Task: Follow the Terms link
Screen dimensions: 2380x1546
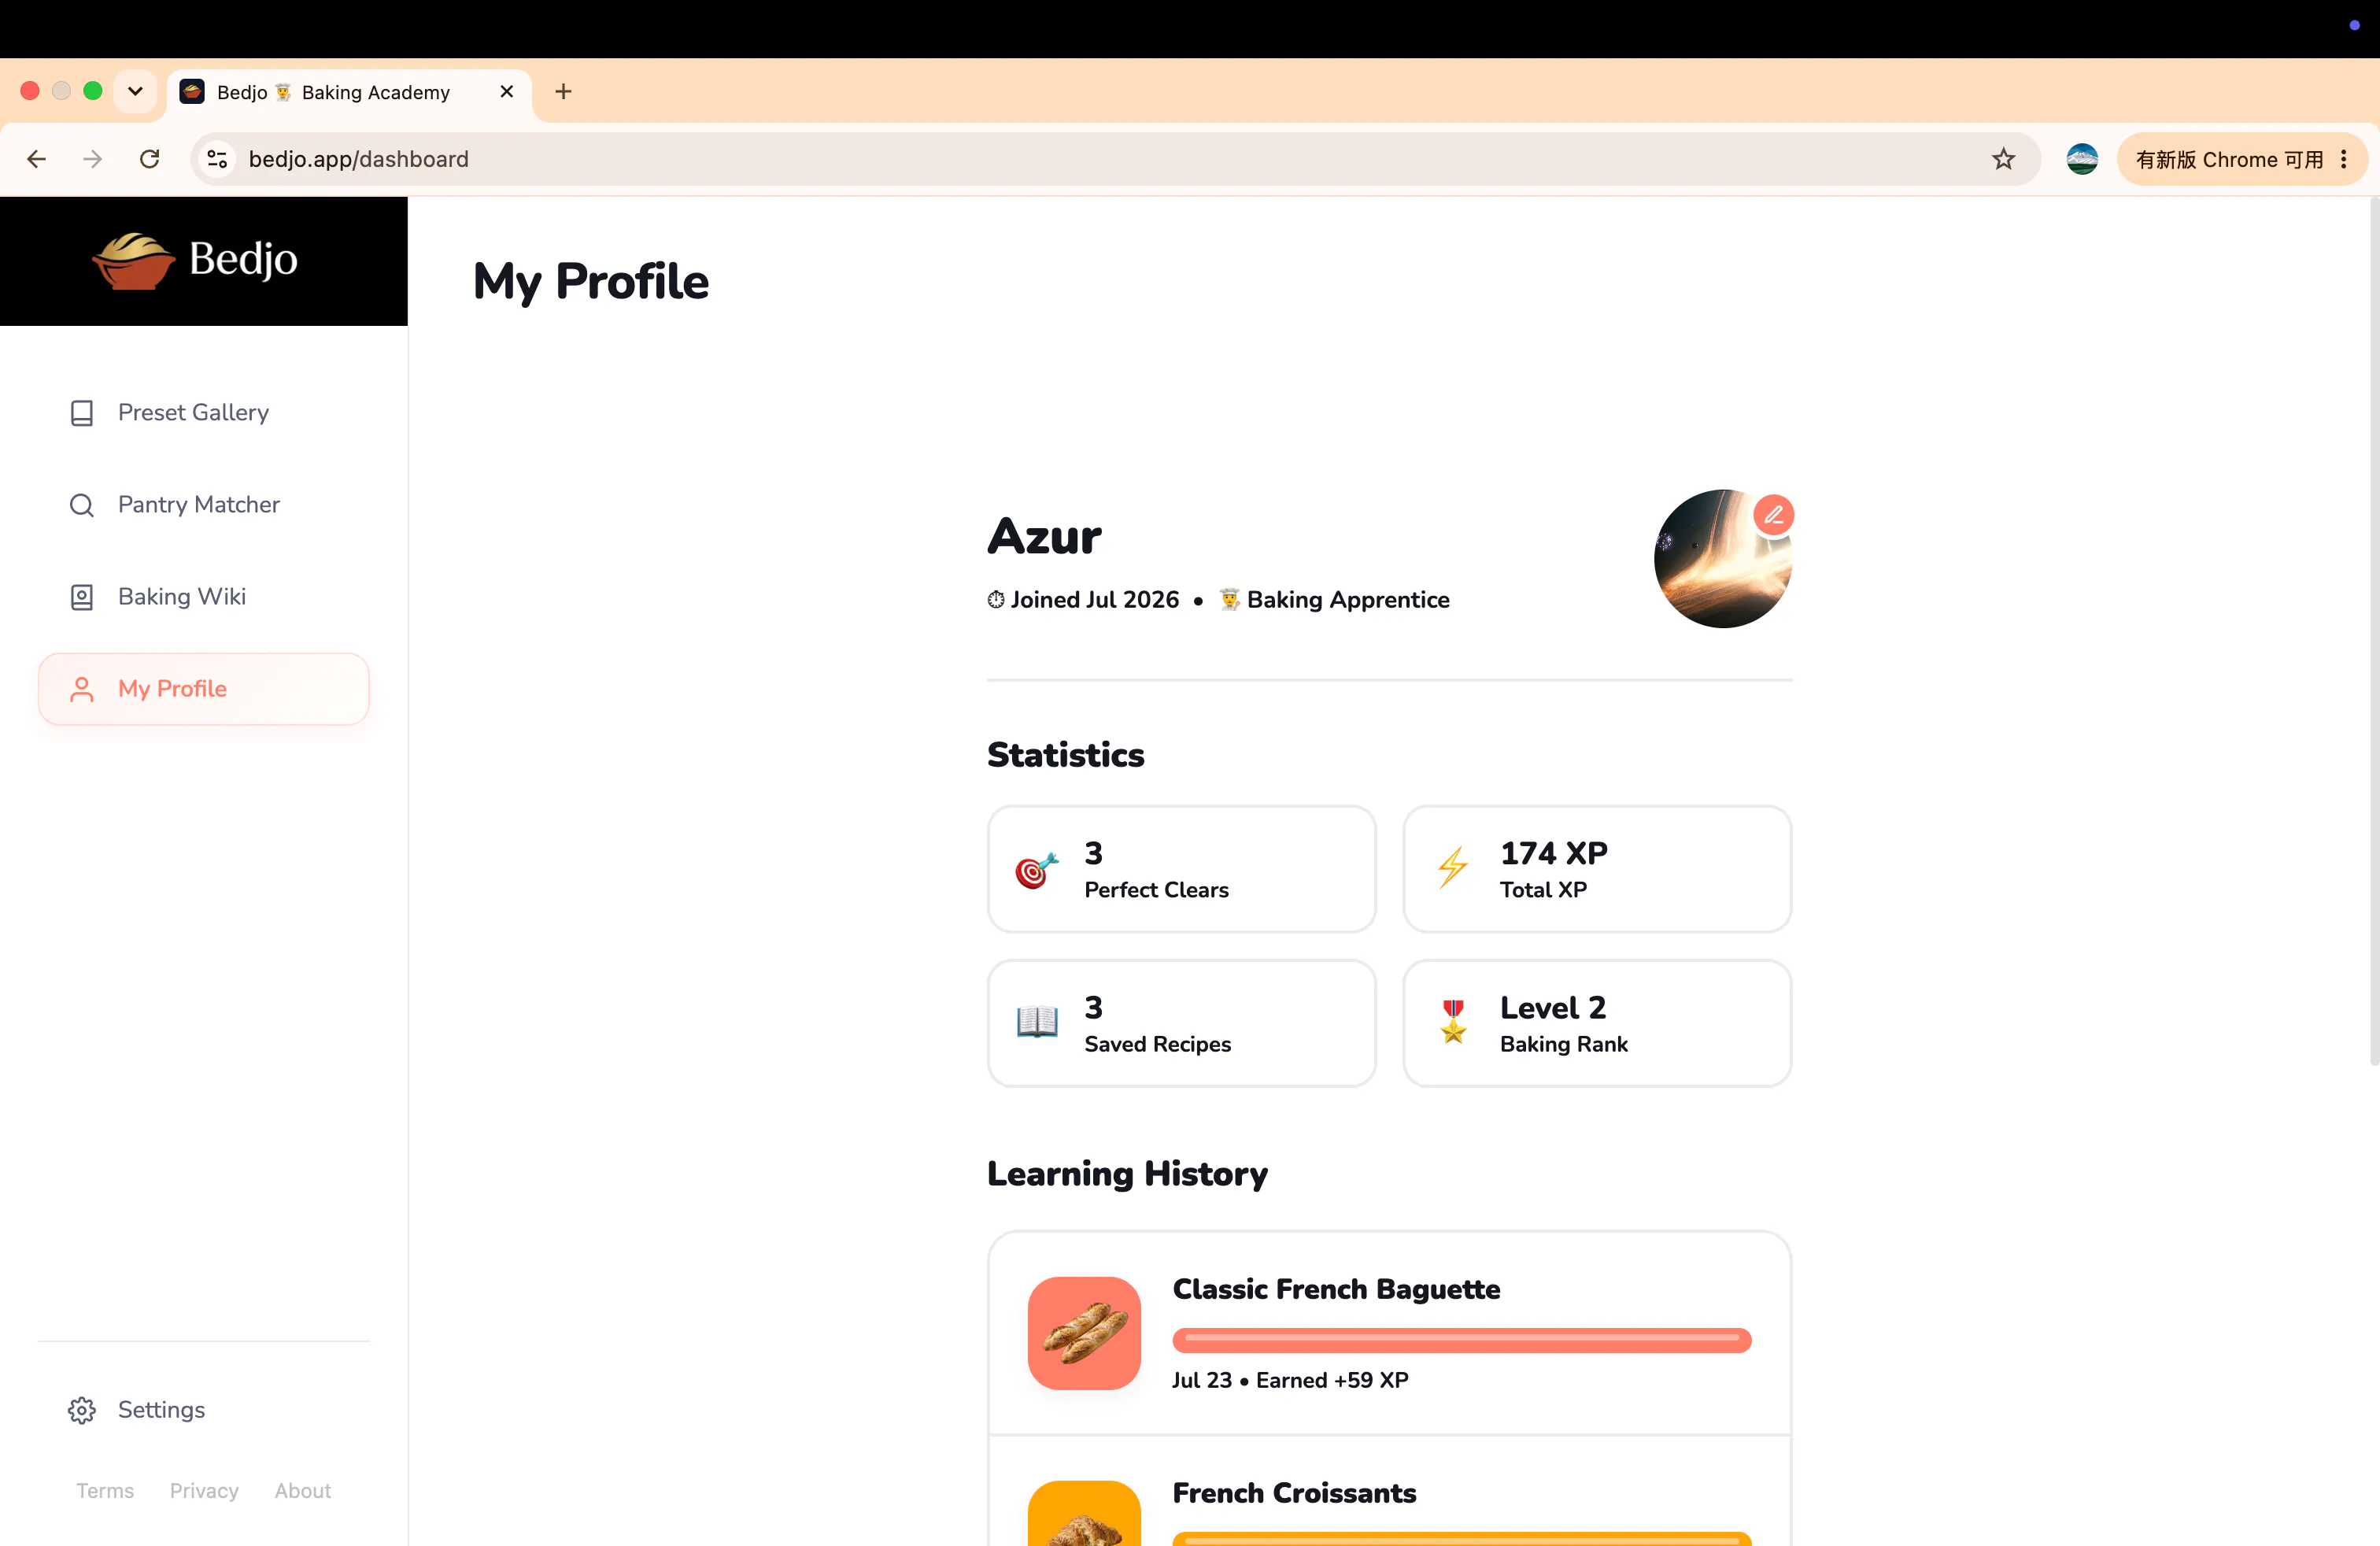Action: tap(105, 1490)
